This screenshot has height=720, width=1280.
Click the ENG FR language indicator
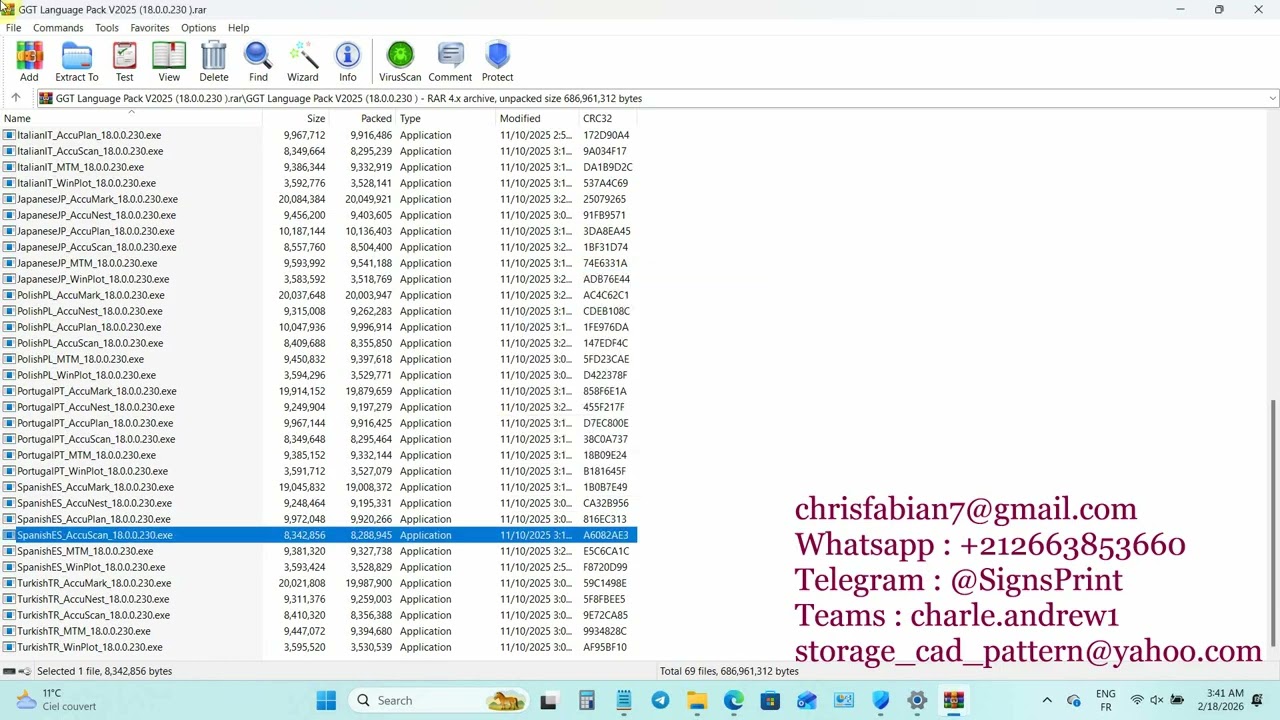click(x=1105, y=700)
